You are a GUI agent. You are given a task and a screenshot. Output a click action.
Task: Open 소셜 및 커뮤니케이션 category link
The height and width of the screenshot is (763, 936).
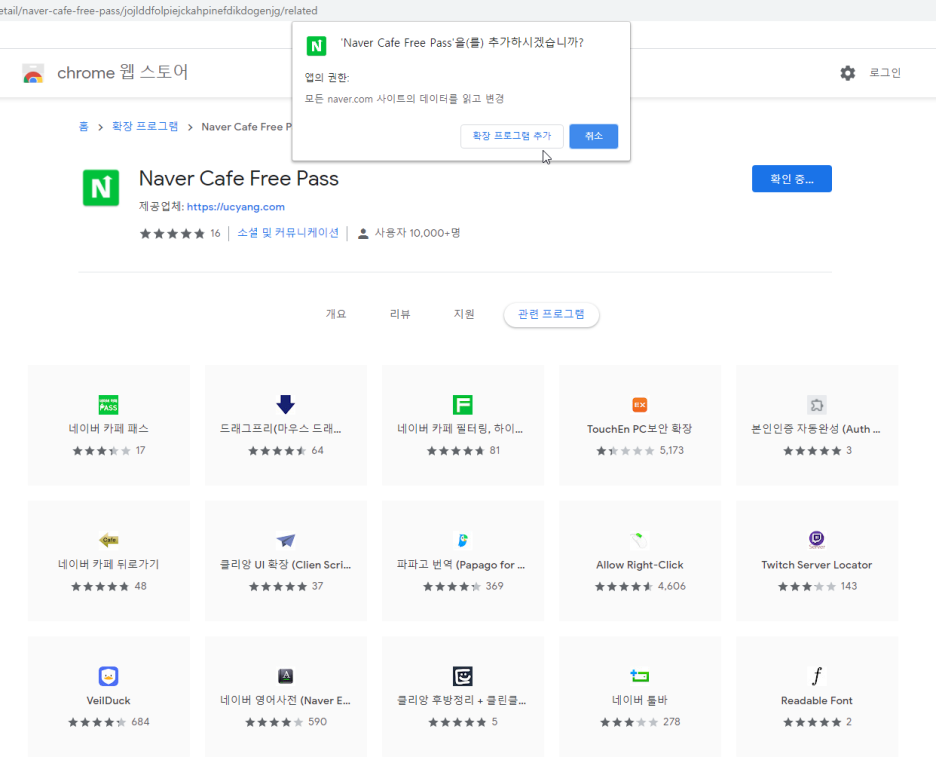[288, 233]
